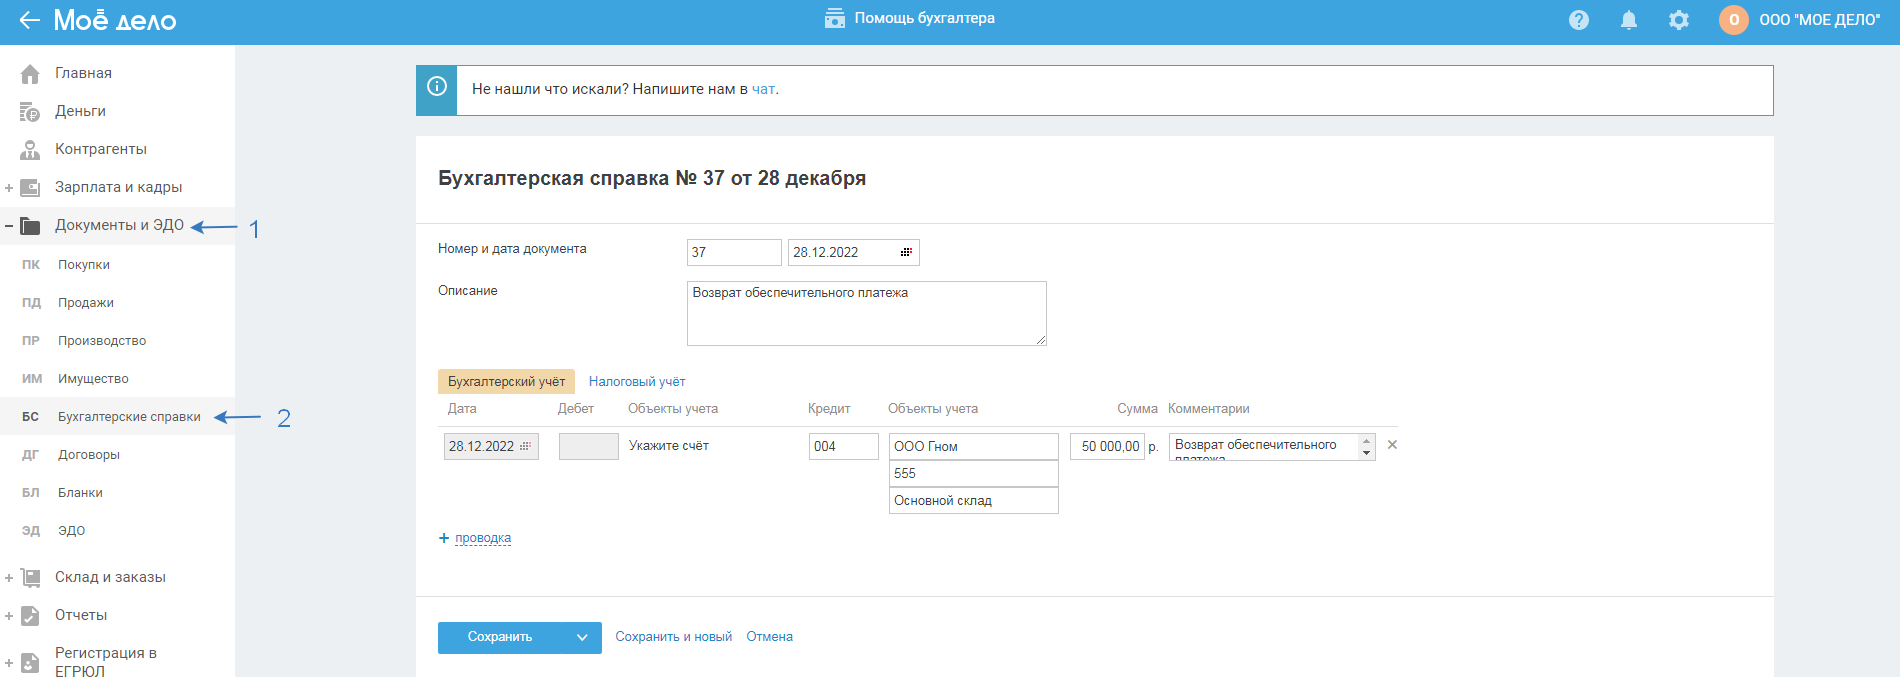Expand Зарплата и кадры with plus sign

point(9,188)
